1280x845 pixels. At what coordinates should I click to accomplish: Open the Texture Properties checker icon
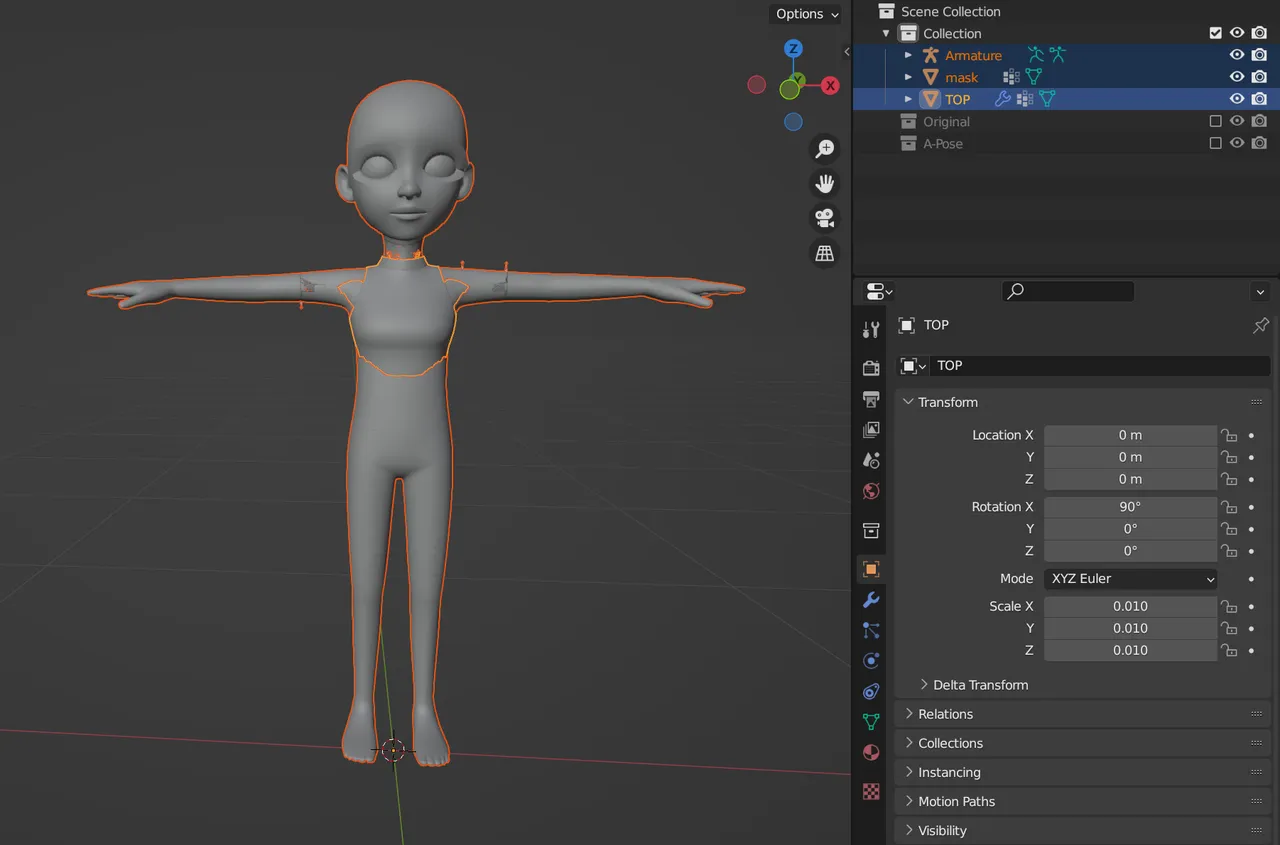[870, 791]
